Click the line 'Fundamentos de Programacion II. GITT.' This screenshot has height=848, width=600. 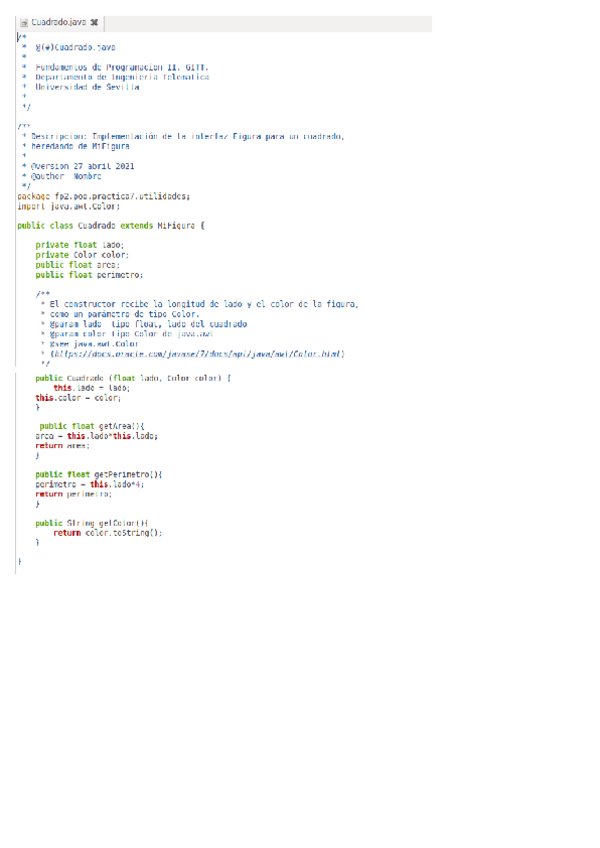[x=122, y=68]
